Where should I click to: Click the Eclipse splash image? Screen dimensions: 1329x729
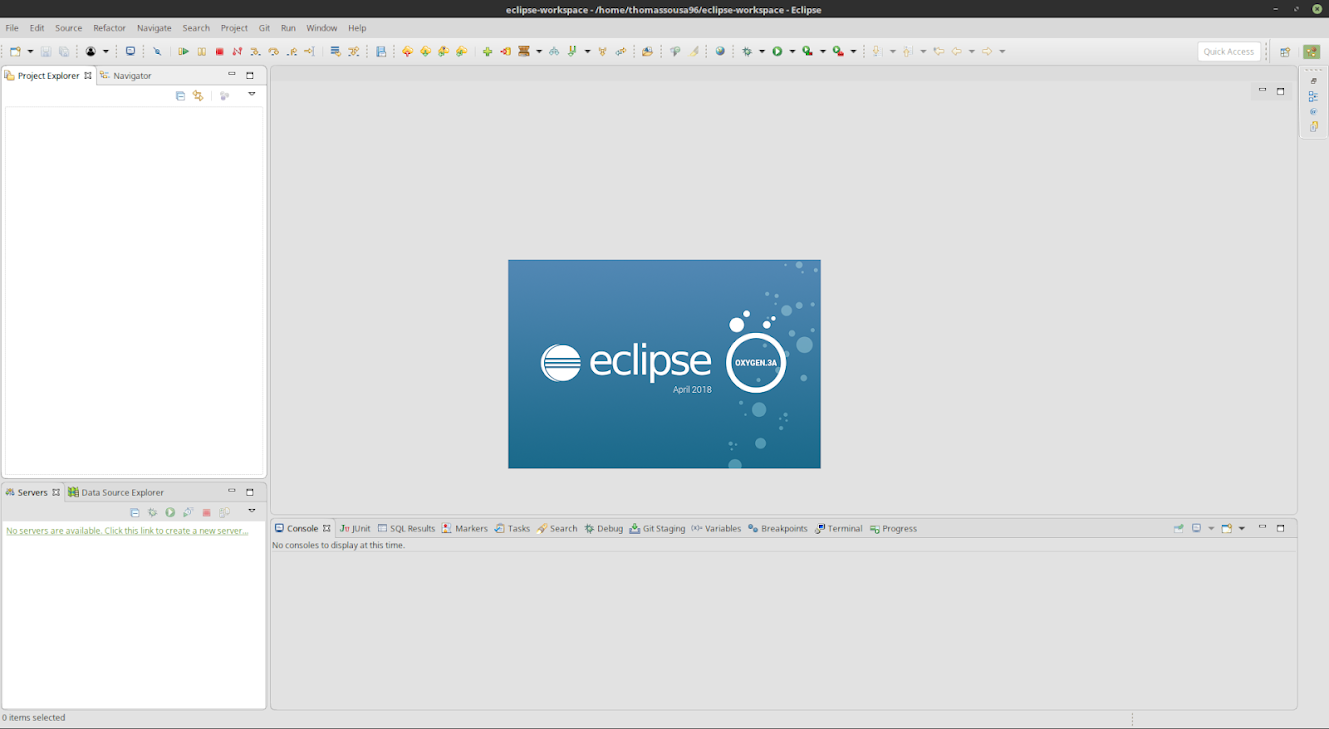click(664, 364)
